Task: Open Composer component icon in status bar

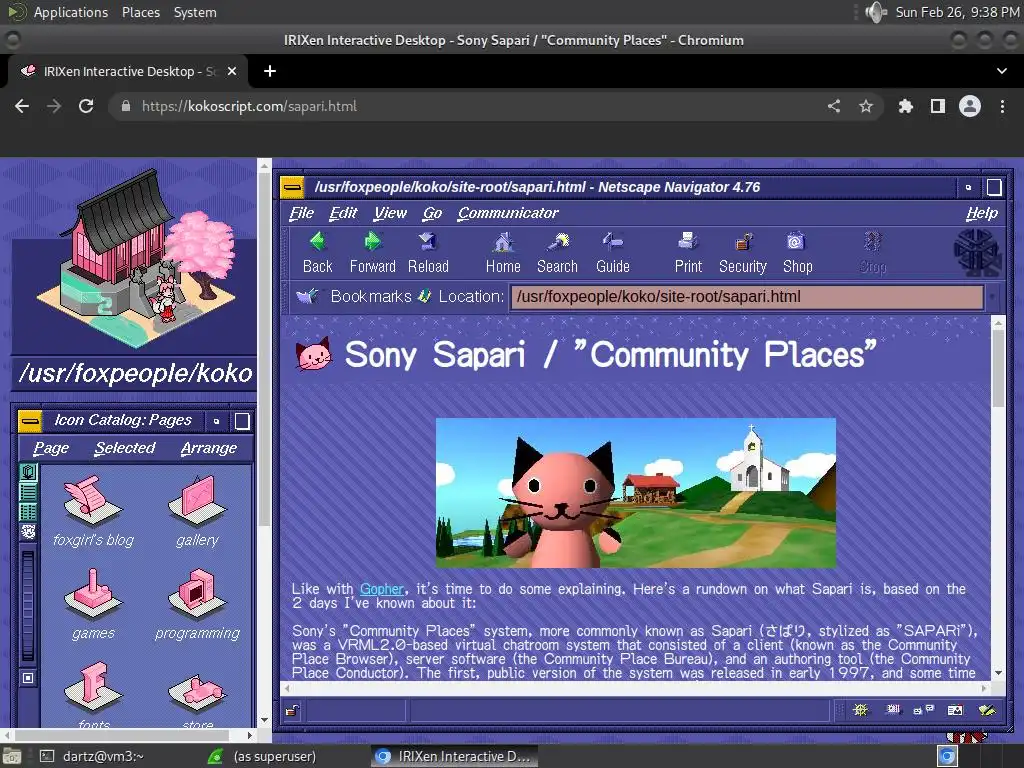Action: (986, 710)
